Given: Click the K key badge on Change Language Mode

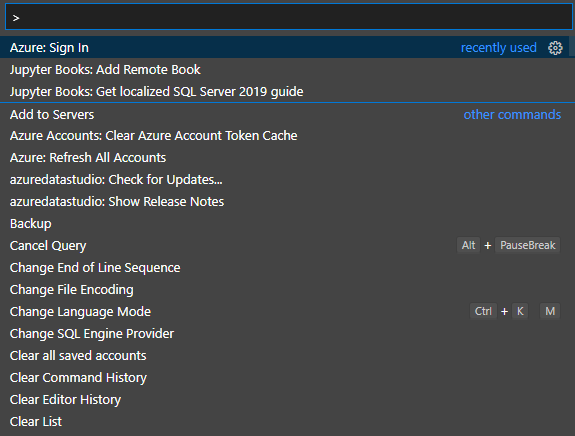Looking at the screenshot, I should pos(520,311).
